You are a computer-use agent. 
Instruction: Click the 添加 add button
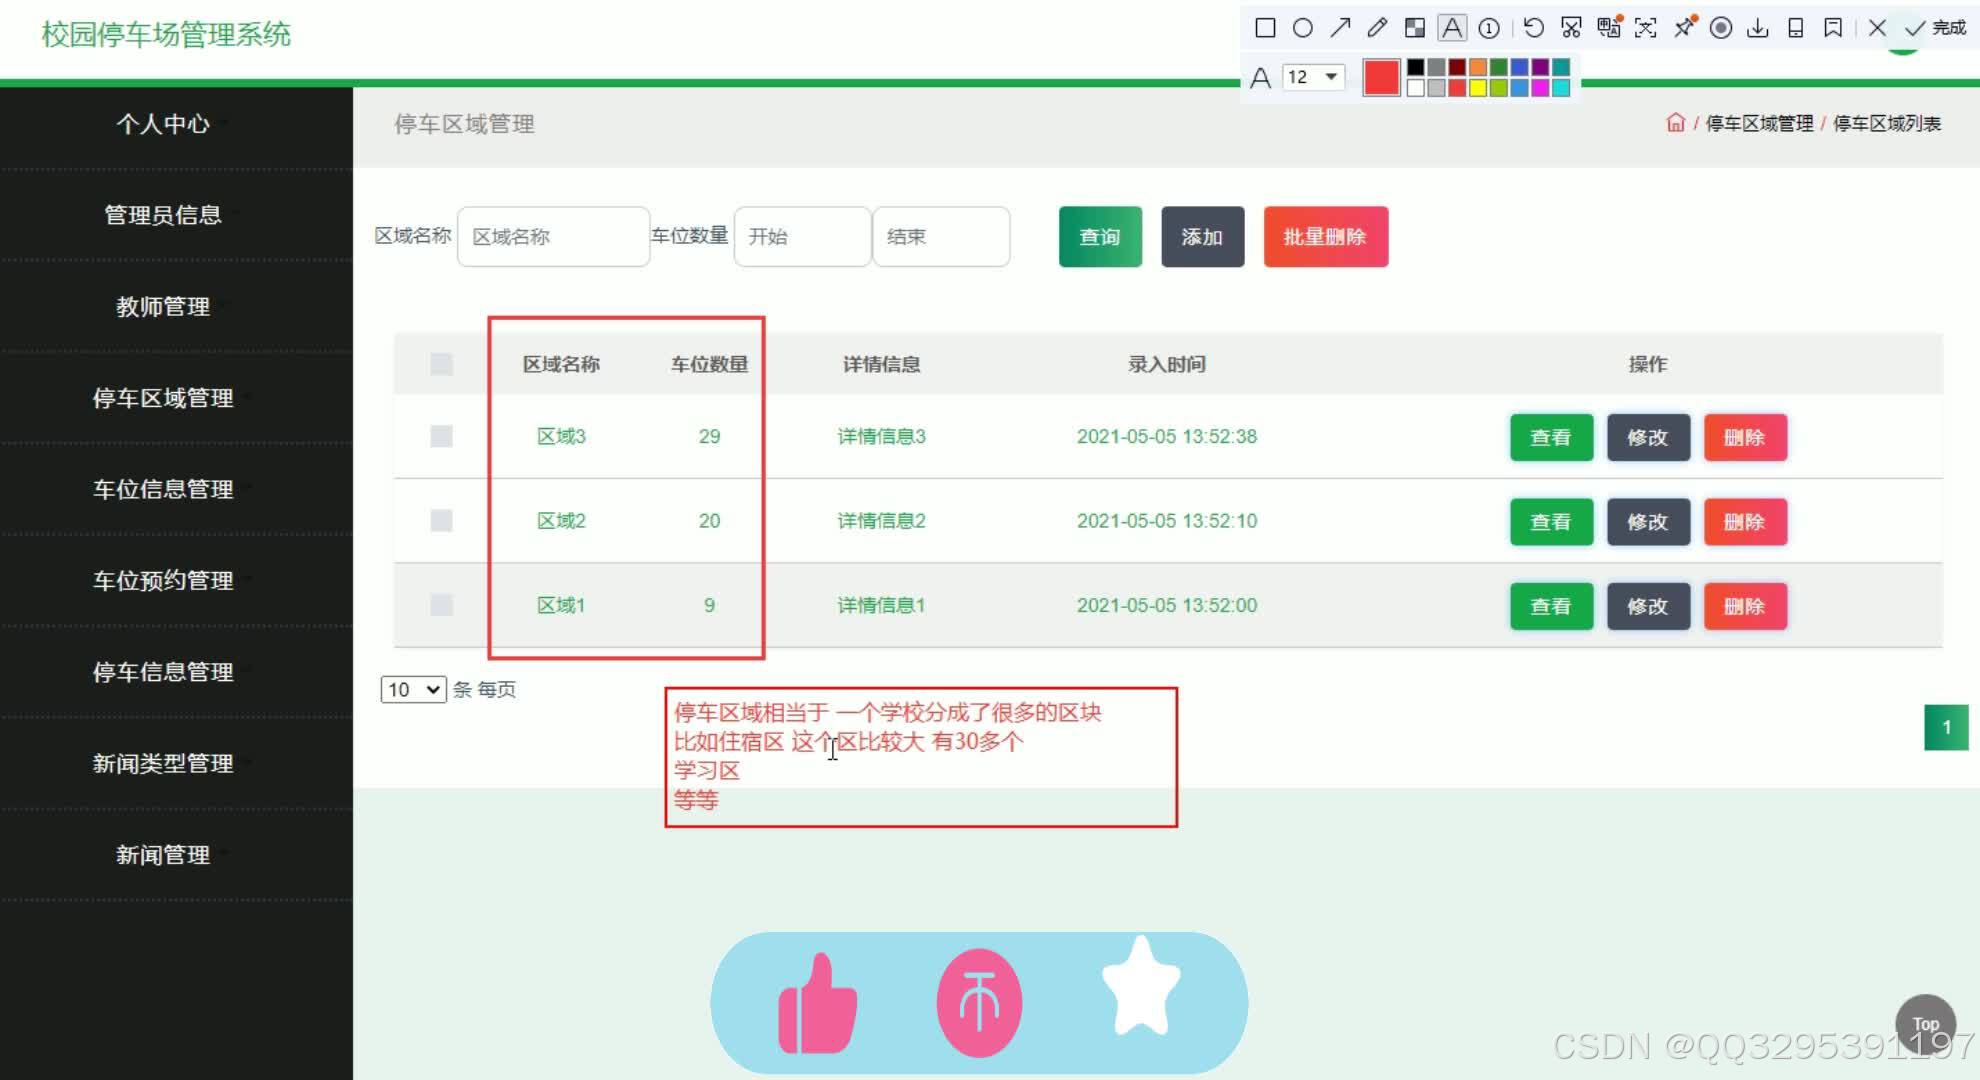1203,237
